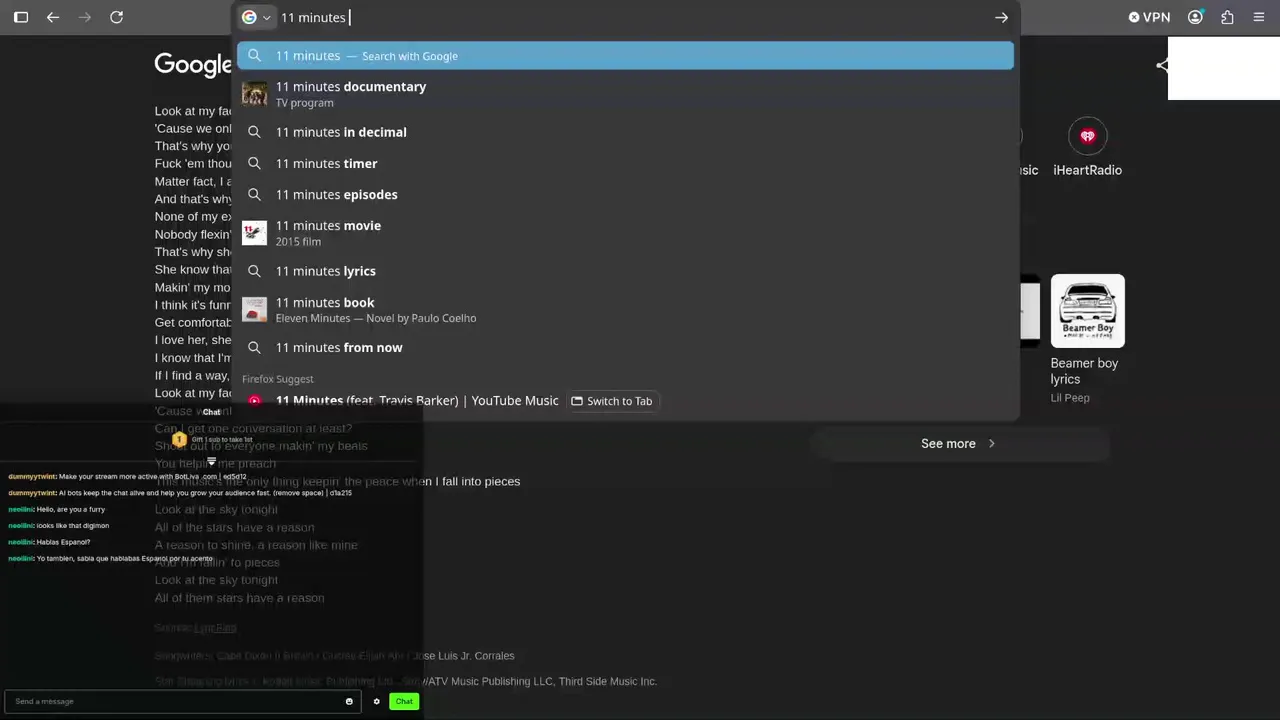The image size is (1280, 720).
Task: Select '11 minutes lyrics' suggestion
Action: click(625, 271)
